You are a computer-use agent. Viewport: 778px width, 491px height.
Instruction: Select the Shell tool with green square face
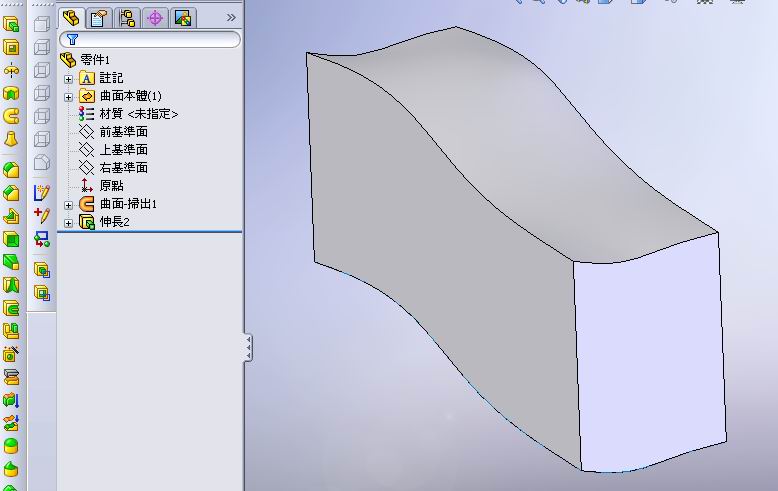(11, 239)
